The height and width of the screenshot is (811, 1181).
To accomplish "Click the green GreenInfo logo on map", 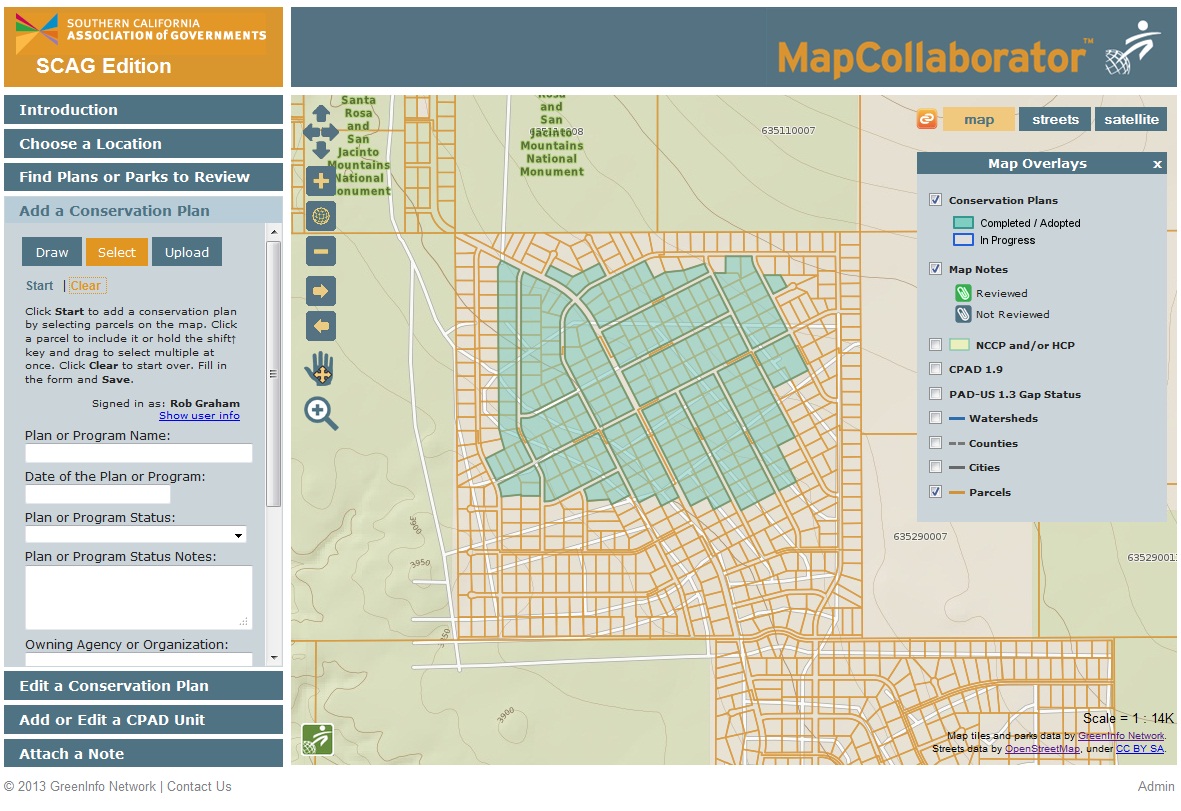I will (318, 739).
